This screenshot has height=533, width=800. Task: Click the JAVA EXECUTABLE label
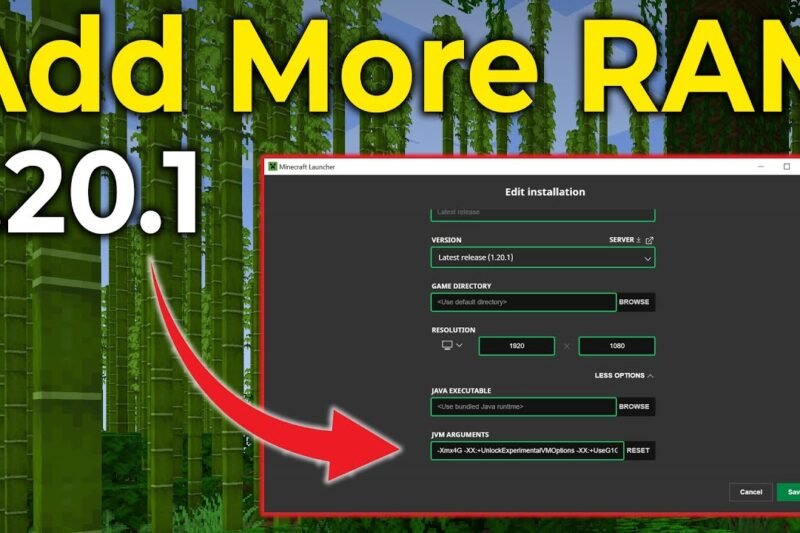(x=461, y=391)
